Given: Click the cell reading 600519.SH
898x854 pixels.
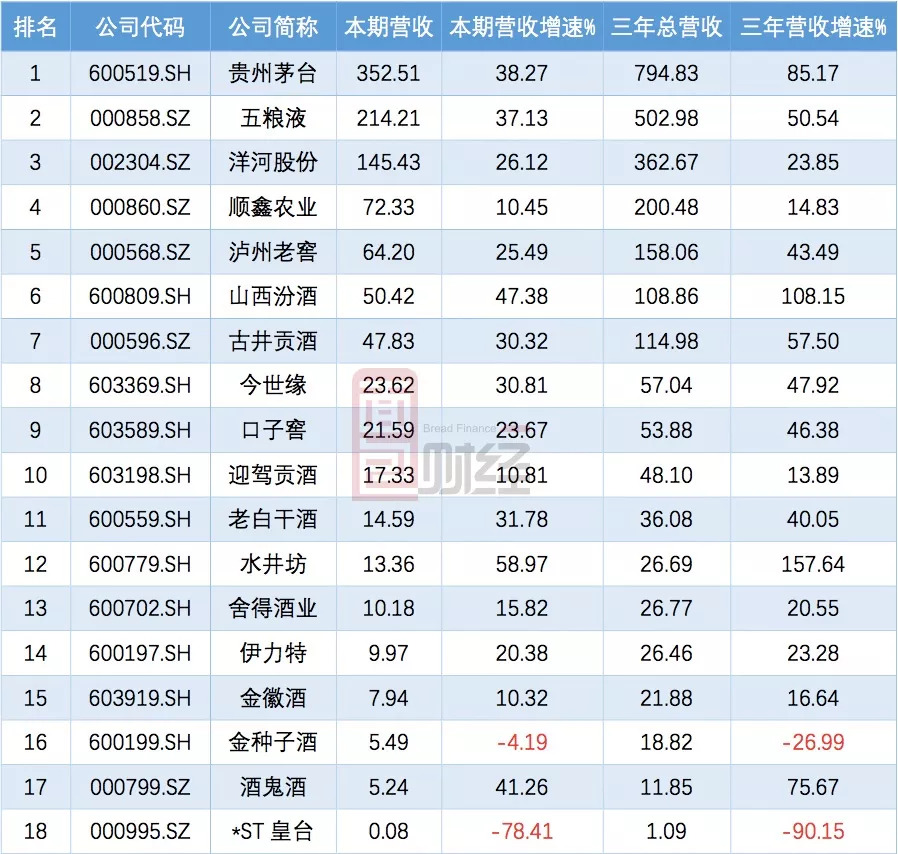Looking at the screenshot, I should pos(140,73).
